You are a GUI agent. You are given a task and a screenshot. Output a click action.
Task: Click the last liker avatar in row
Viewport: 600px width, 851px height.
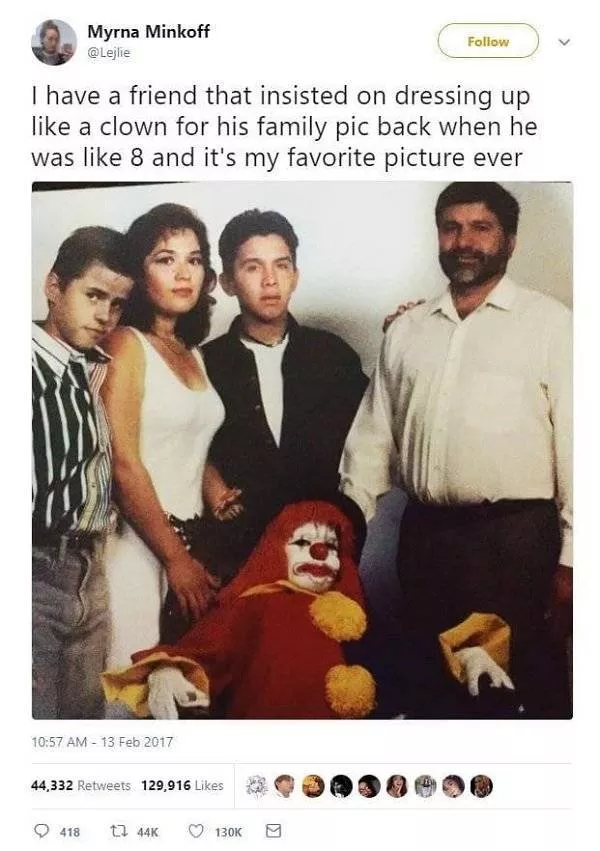point(481,786)
